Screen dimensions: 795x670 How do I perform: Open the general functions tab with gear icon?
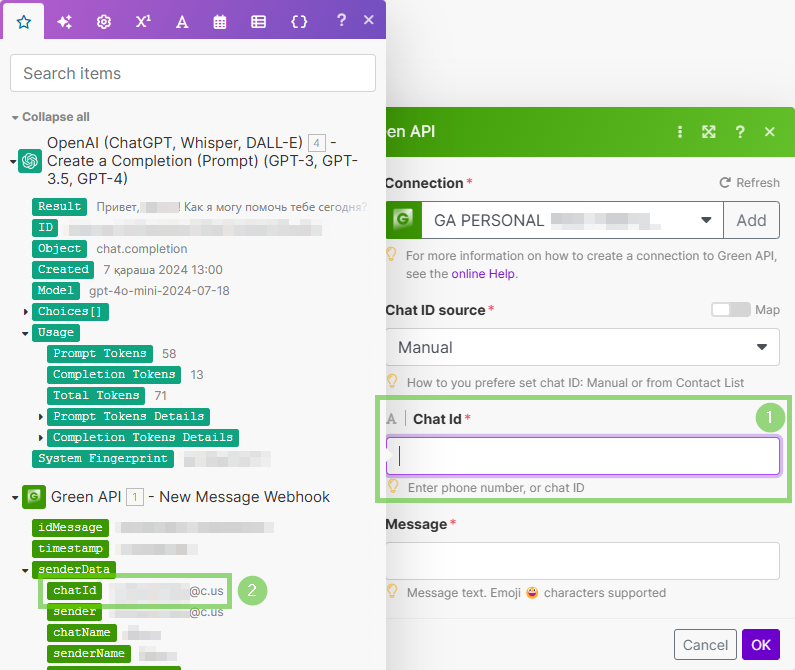click(x=103, y=21)
